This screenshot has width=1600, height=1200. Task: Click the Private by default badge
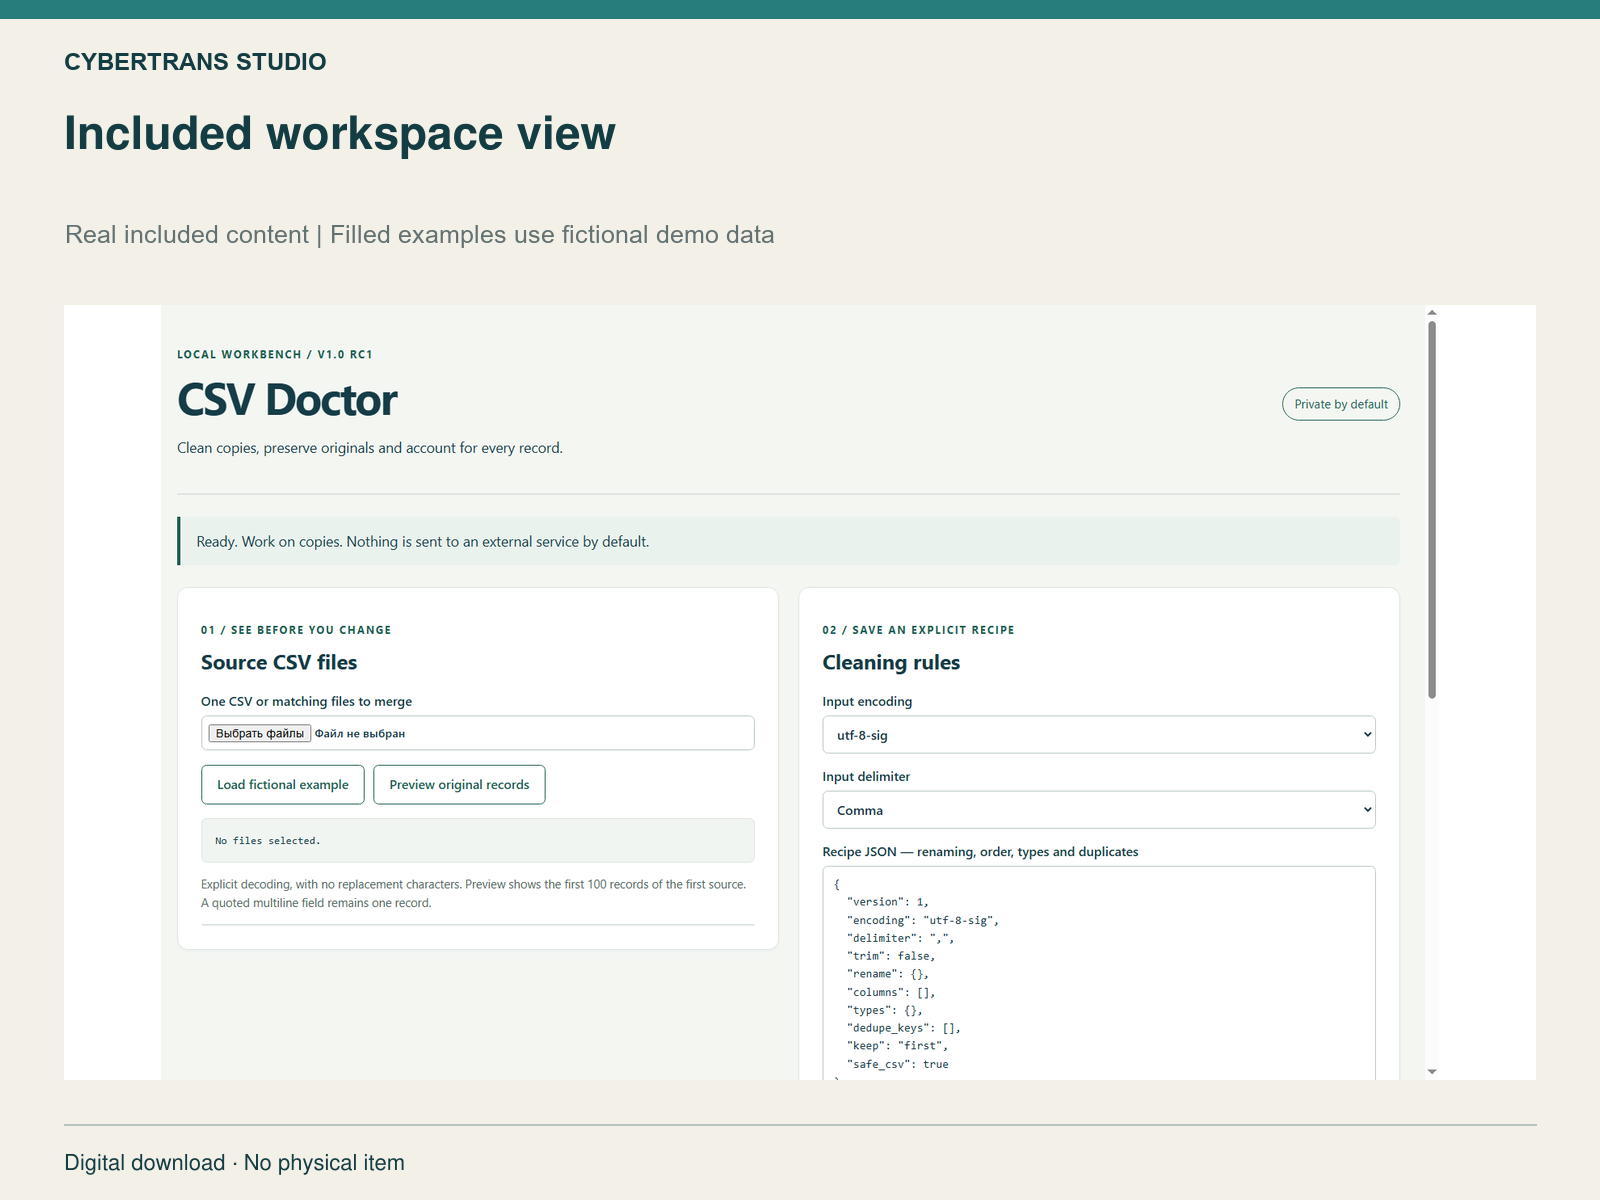(1341, 404)
